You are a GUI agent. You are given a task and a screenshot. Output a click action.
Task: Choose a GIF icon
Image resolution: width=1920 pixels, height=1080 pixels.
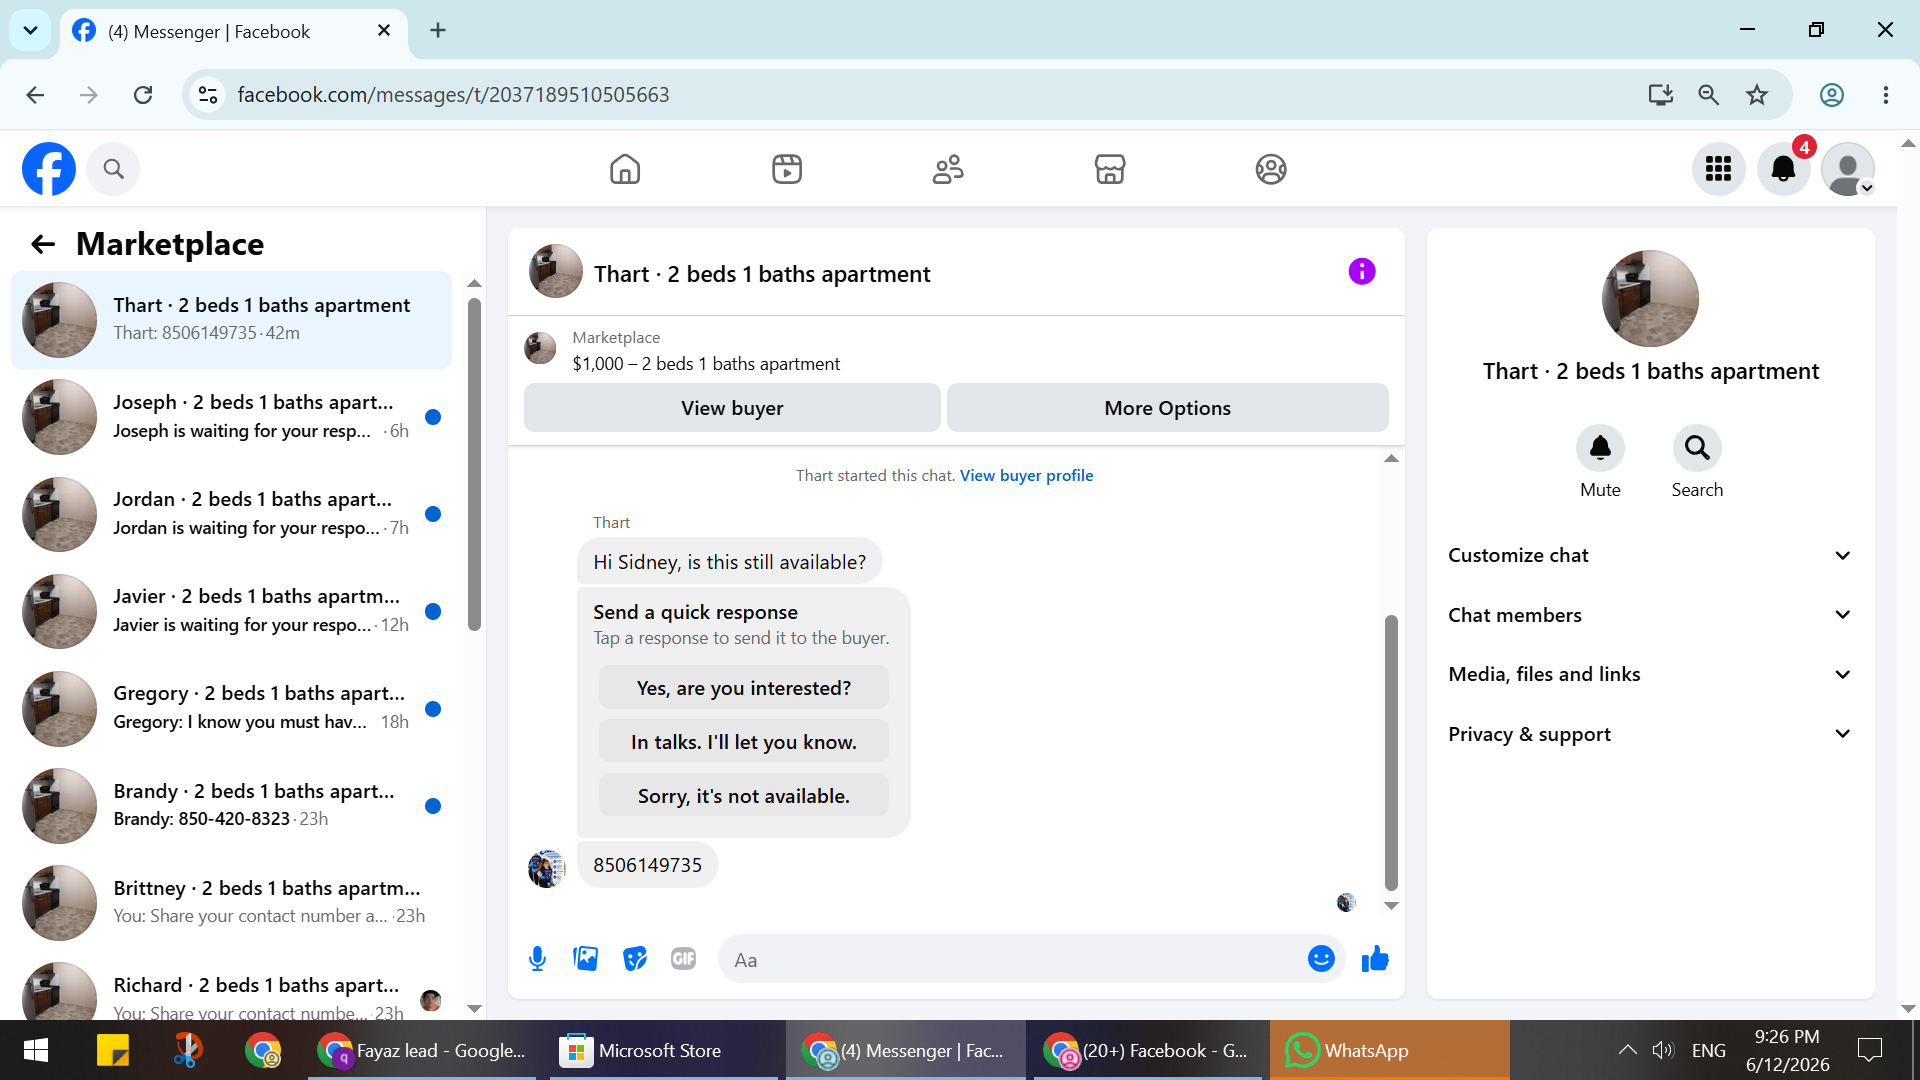684,960
